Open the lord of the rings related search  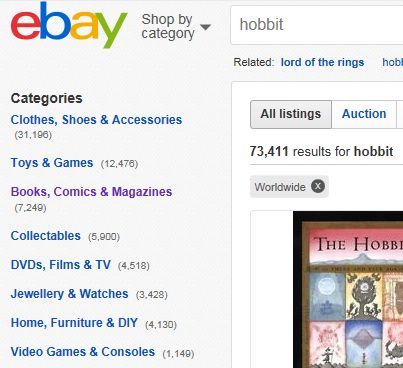click(x=322, y=62)
